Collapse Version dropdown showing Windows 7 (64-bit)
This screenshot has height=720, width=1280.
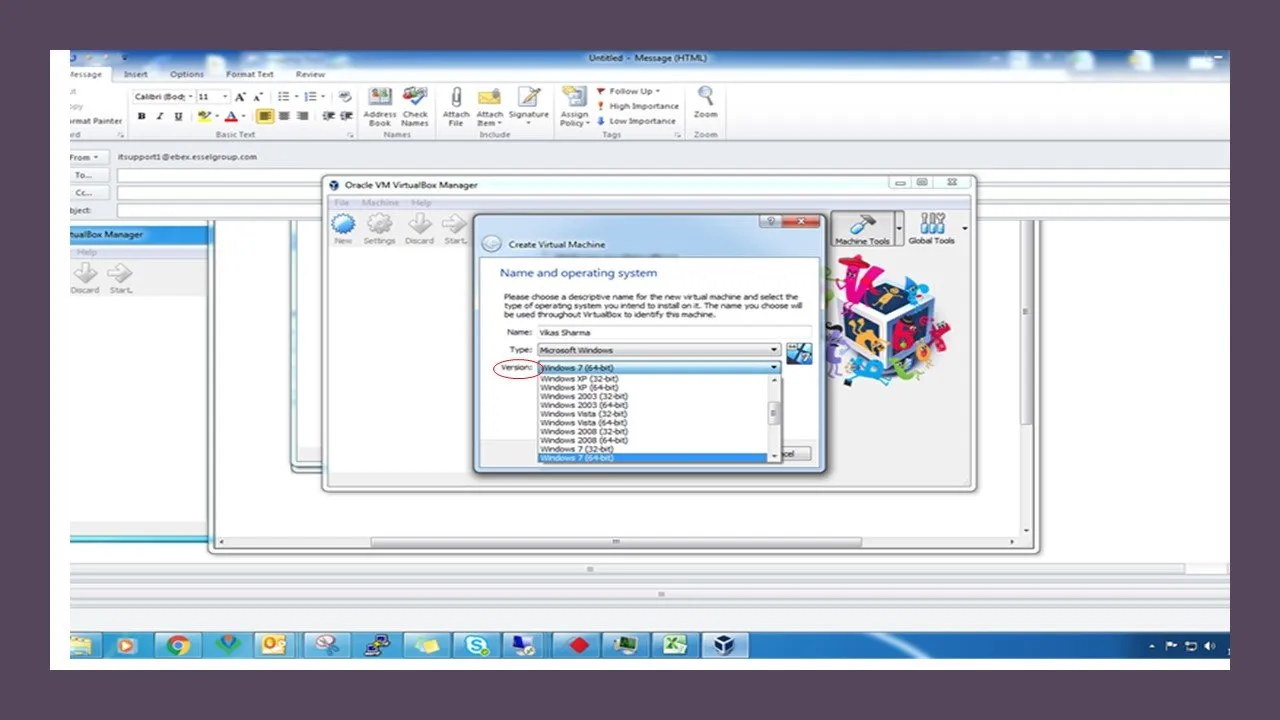pos(659,368)
